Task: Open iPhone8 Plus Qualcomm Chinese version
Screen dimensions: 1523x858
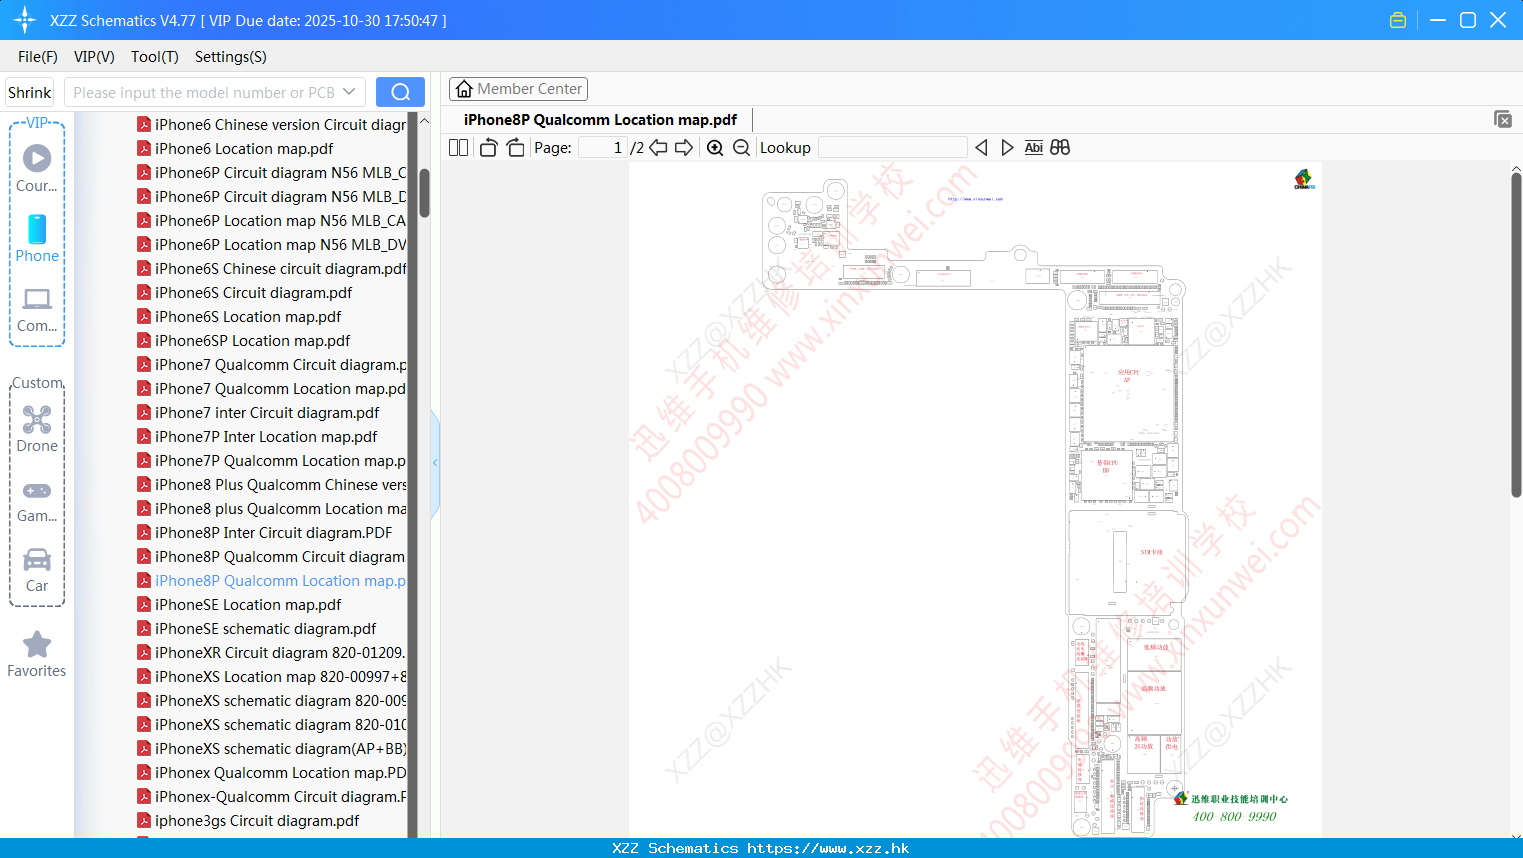Action: pyautogui.click(x=280, y=484)
